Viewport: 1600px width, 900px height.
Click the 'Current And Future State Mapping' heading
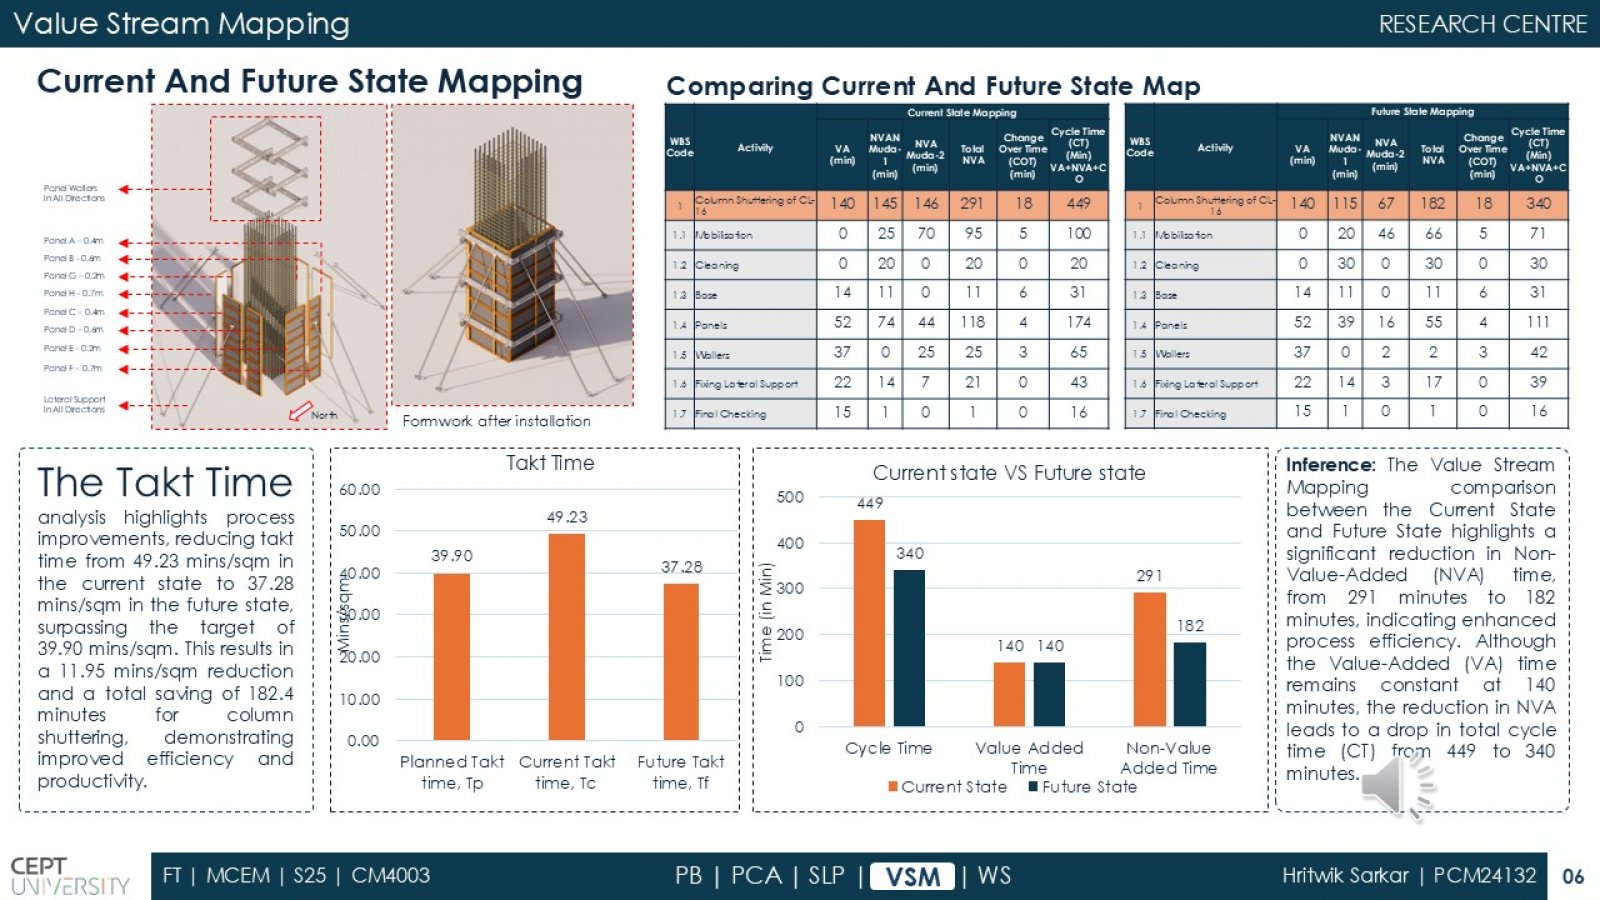click(x=310, y=81)
